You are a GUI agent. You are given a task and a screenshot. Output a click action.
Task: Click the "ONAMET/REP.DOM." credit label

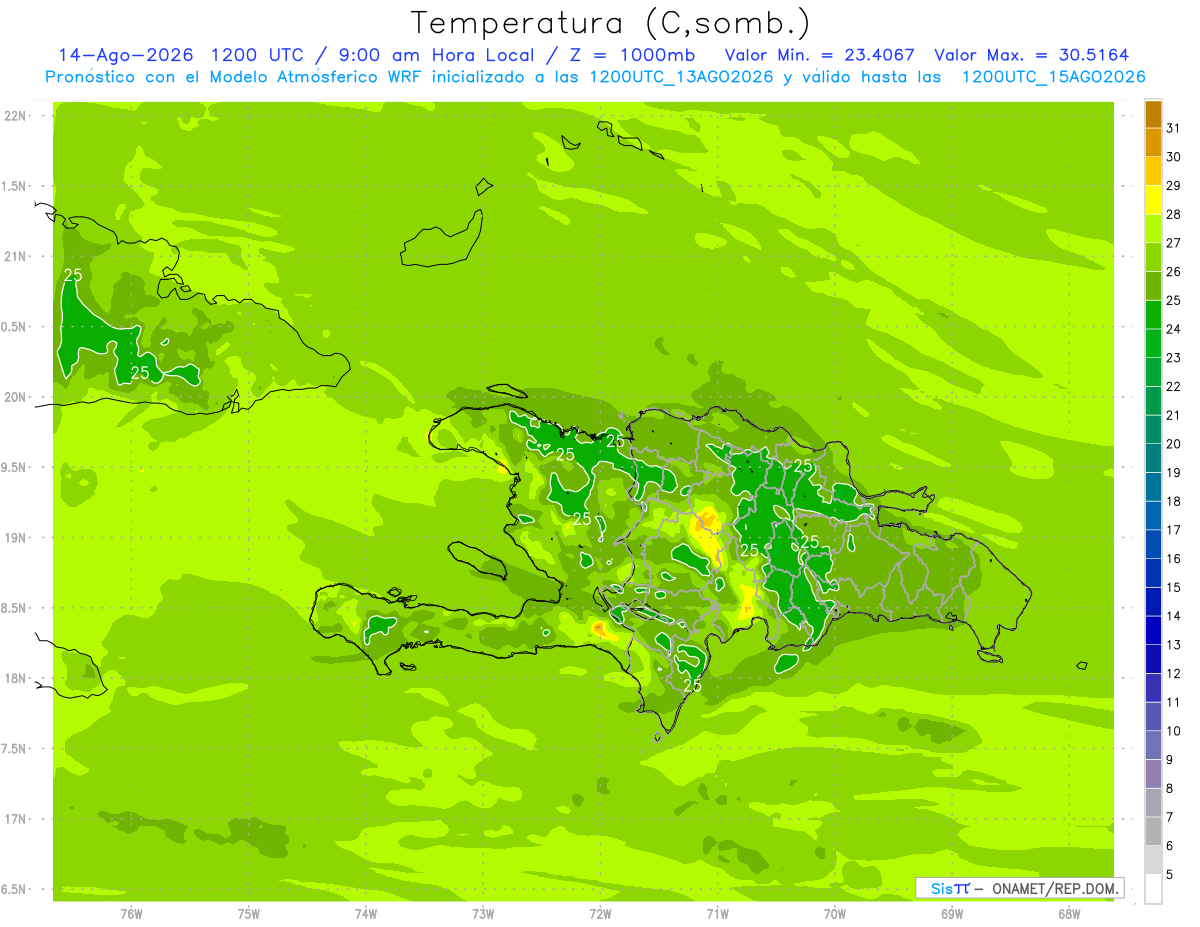(1056, 888)
